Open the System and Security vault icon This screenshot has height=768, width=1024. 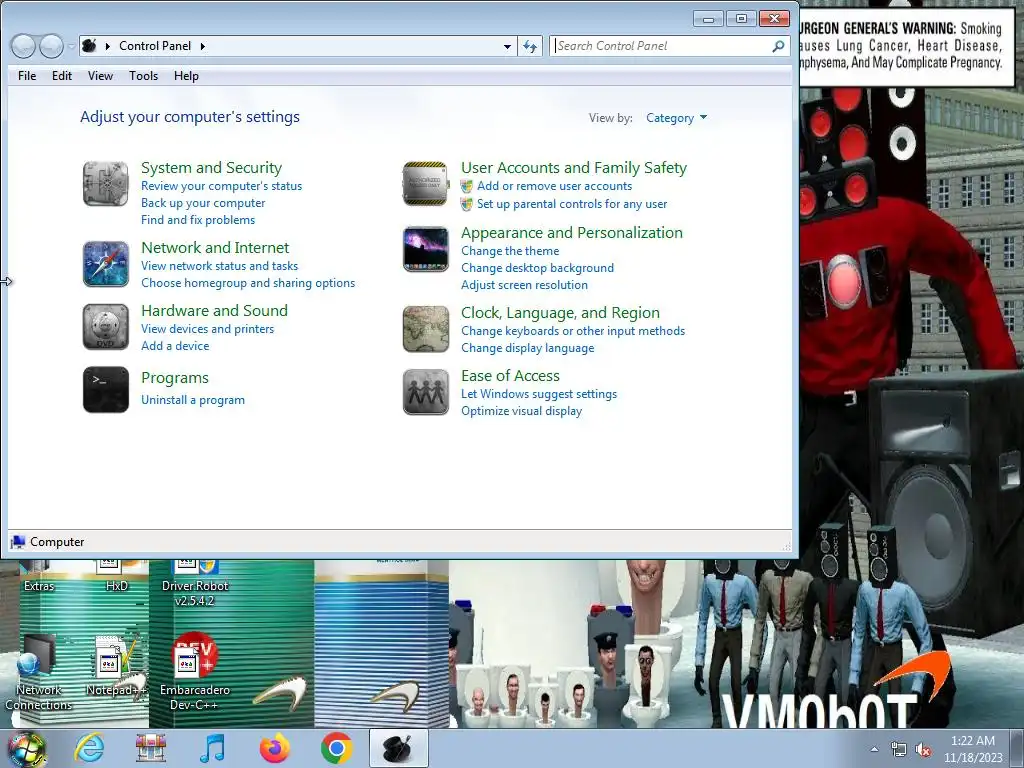coord(106,184)
